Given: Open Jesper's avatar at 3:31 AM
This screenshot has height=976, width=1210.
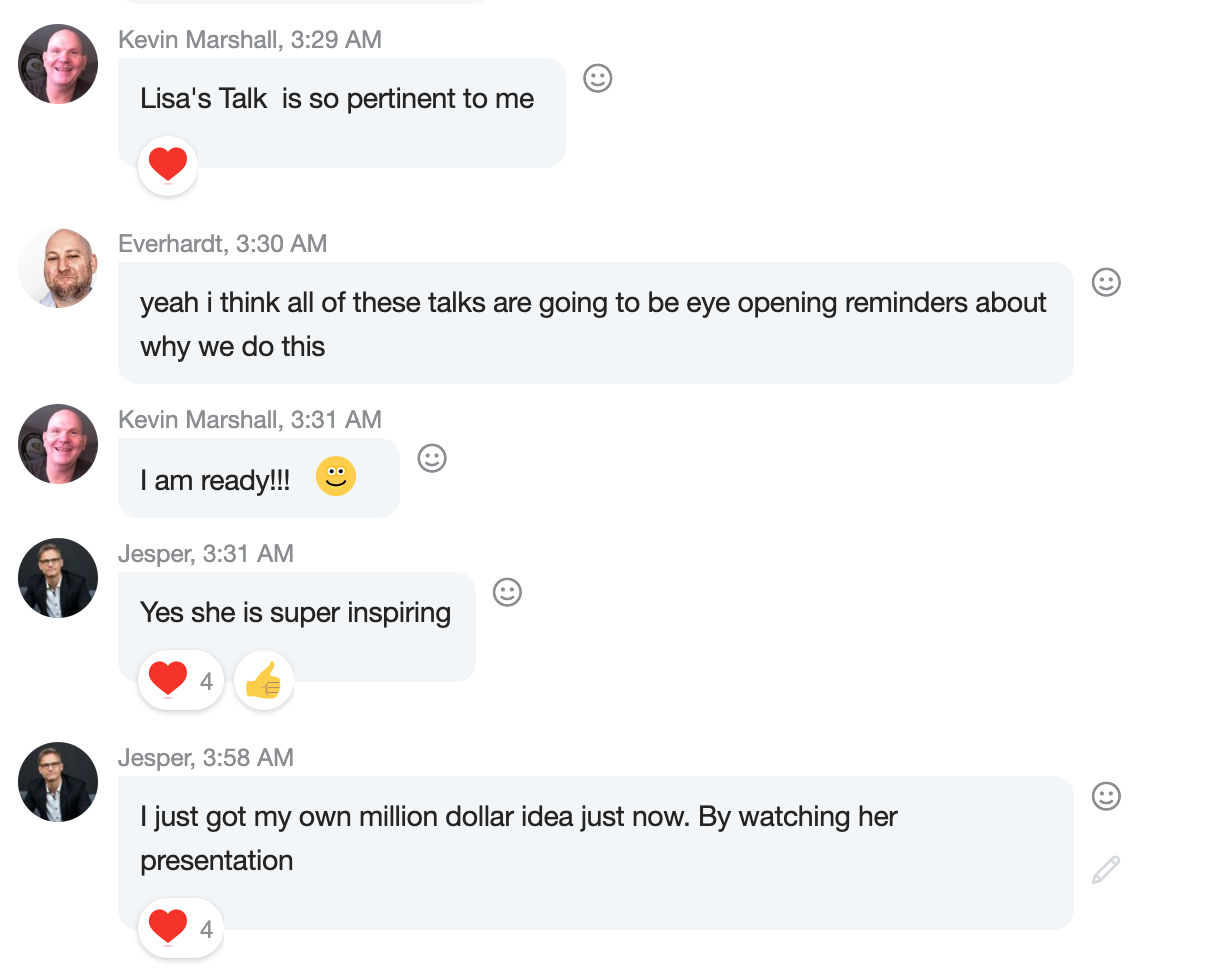Looking at the screenshot, I should [58, 578].
